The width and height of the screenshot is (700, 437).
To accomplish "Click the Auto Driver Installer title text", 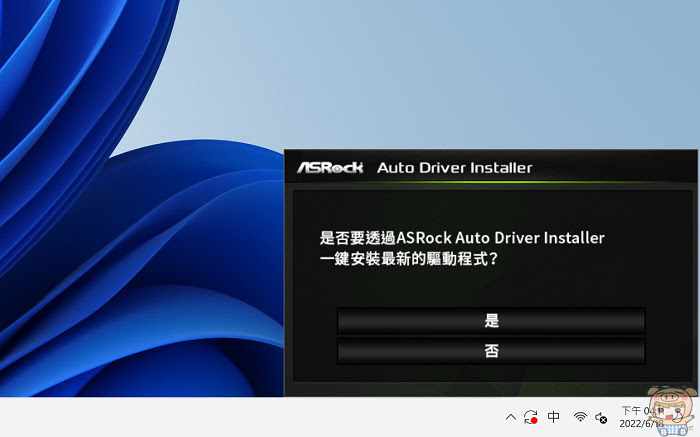I will 454,168.
